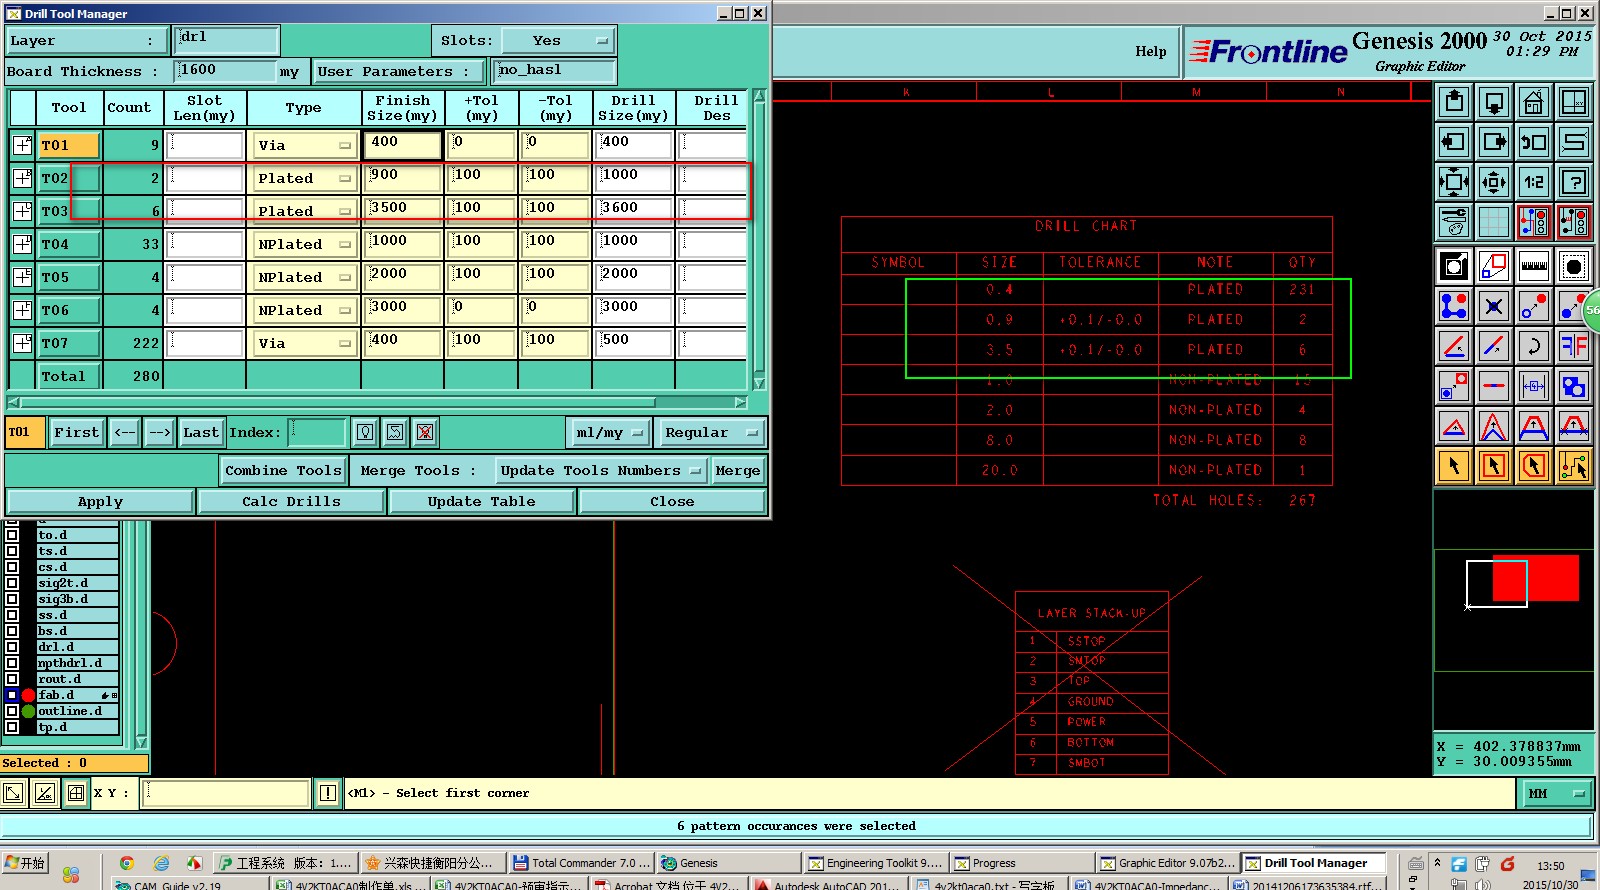Switch to Genesis taskbar window
This screenshot has height=890, width=1600.
[x=727, y=863]
